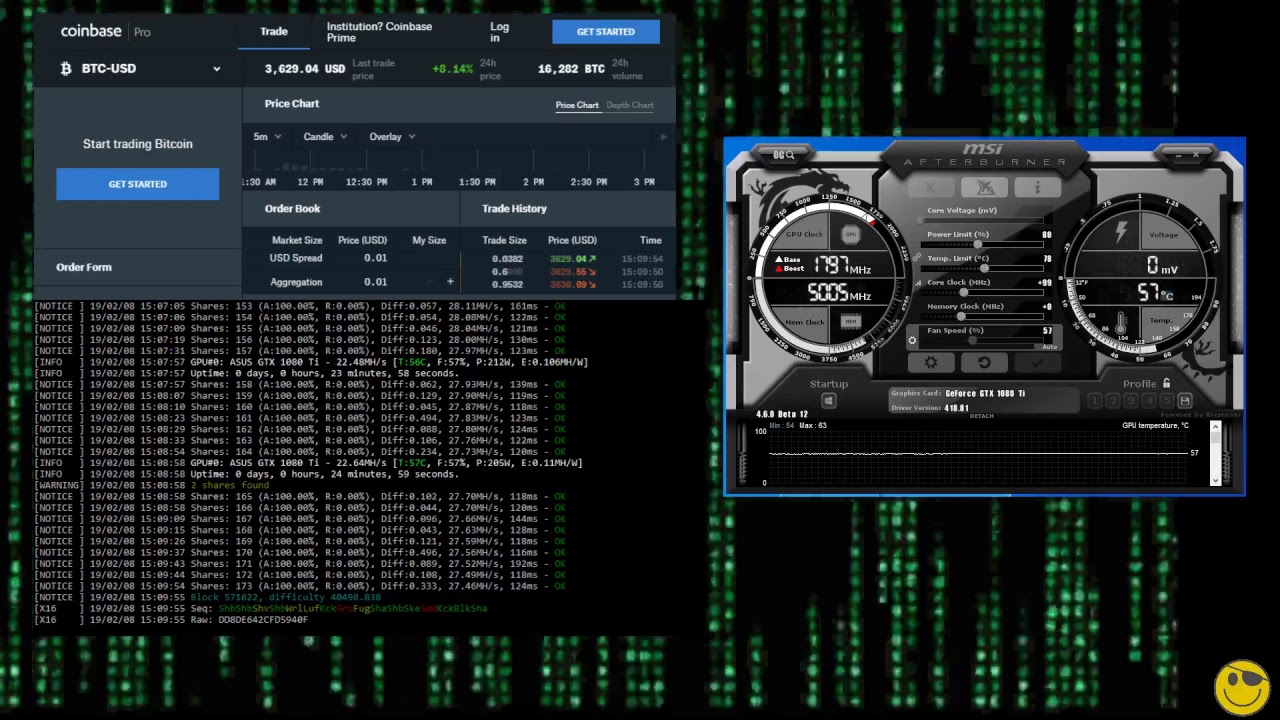Image resolution: width=1280 pixels, height=720 pixels.
Task: Reset Afterburner settings with circular arrow
Action: pos(984,363)
